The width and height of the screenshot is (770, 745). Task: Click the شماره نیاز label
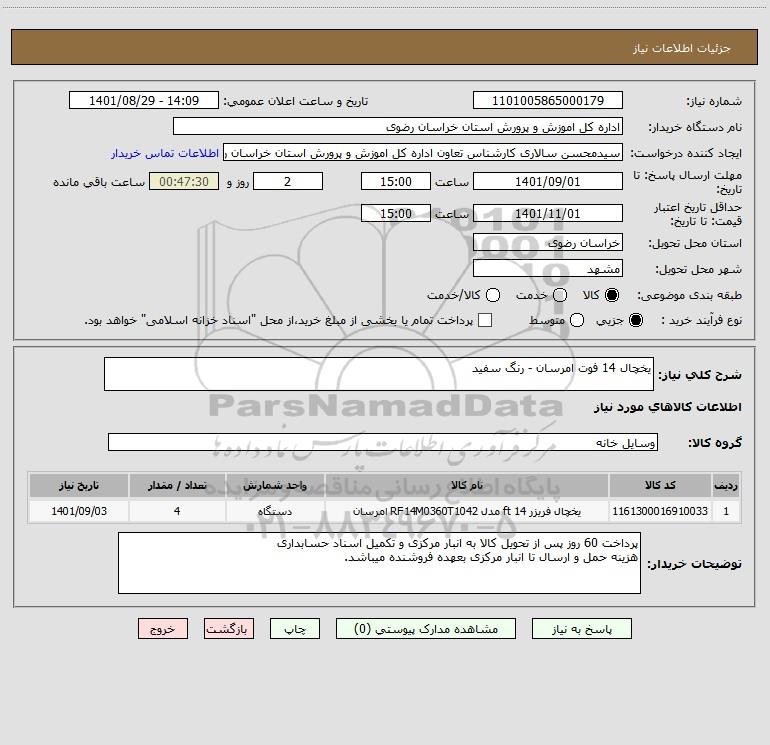click(714, 102)
